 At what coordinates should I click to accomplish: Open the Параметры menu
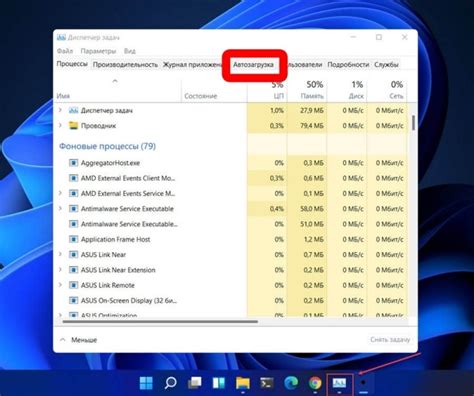coord(98,51)
